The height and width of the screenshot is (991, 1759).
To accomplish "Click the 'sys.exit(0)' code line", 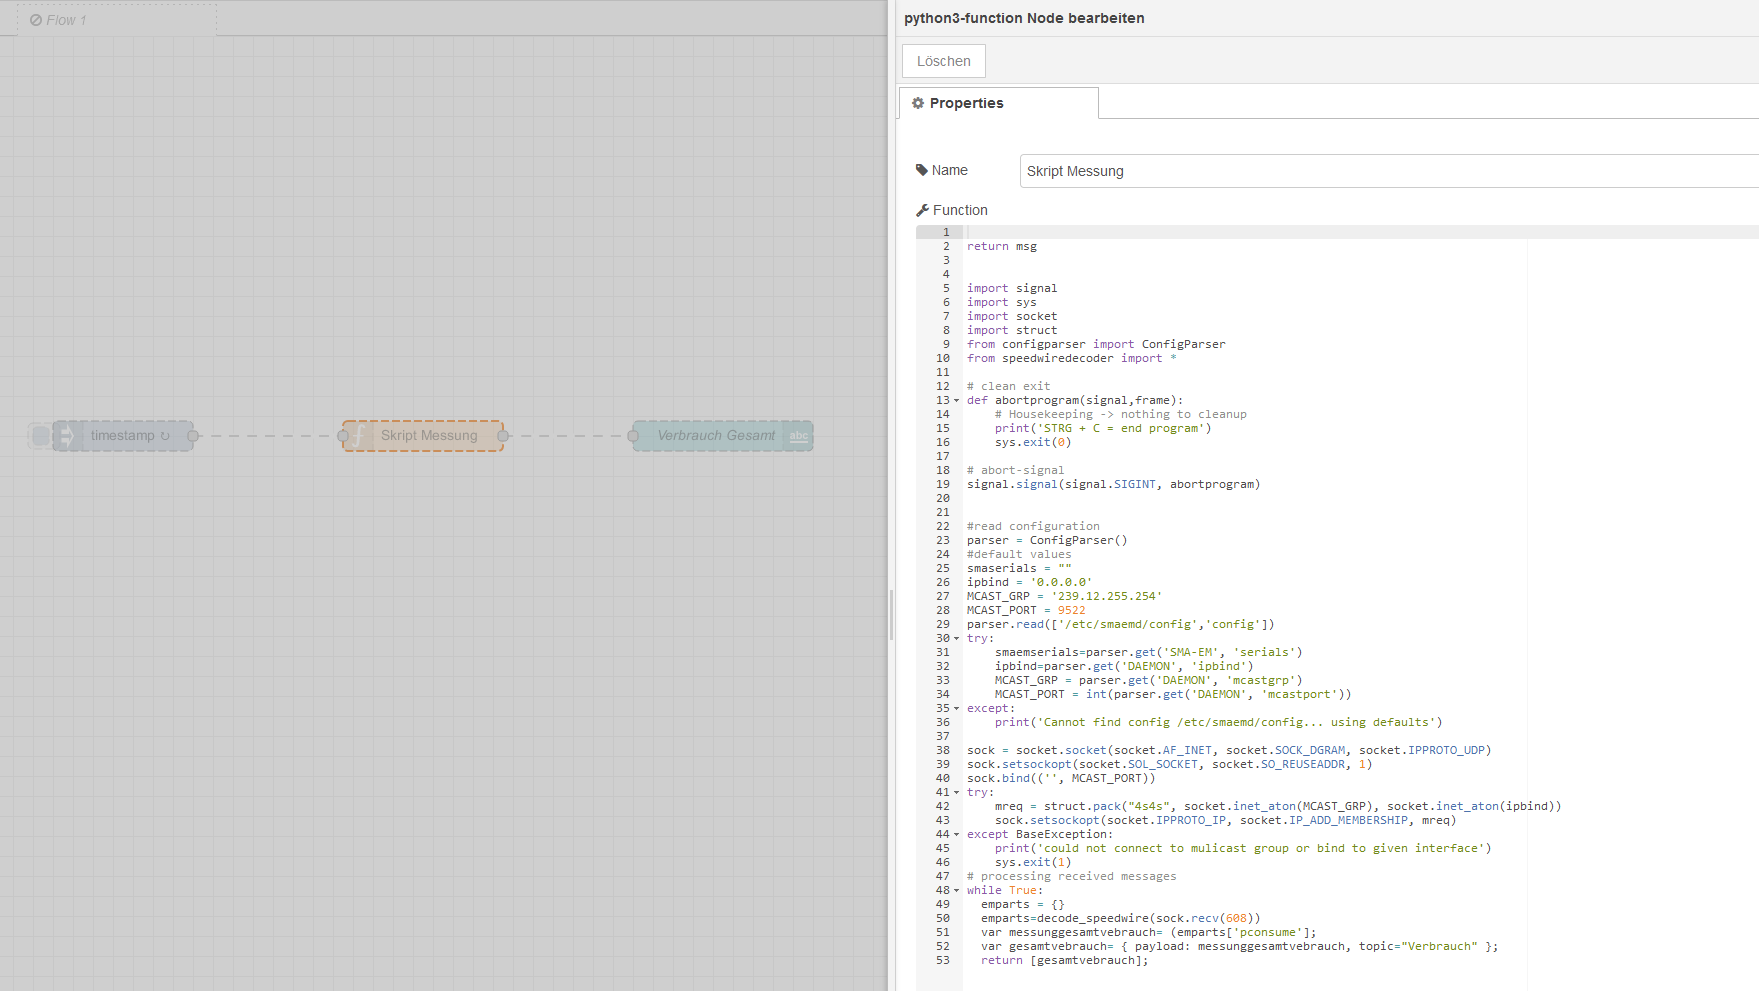I will tap(1033, 442).
